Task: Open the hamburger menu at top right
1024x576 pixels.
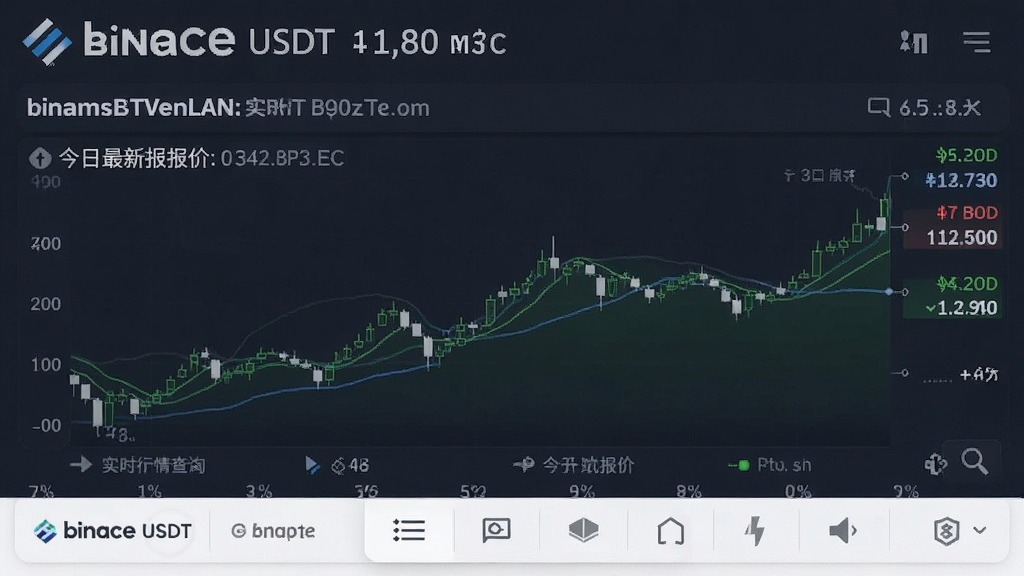Action: click(976, 42)
